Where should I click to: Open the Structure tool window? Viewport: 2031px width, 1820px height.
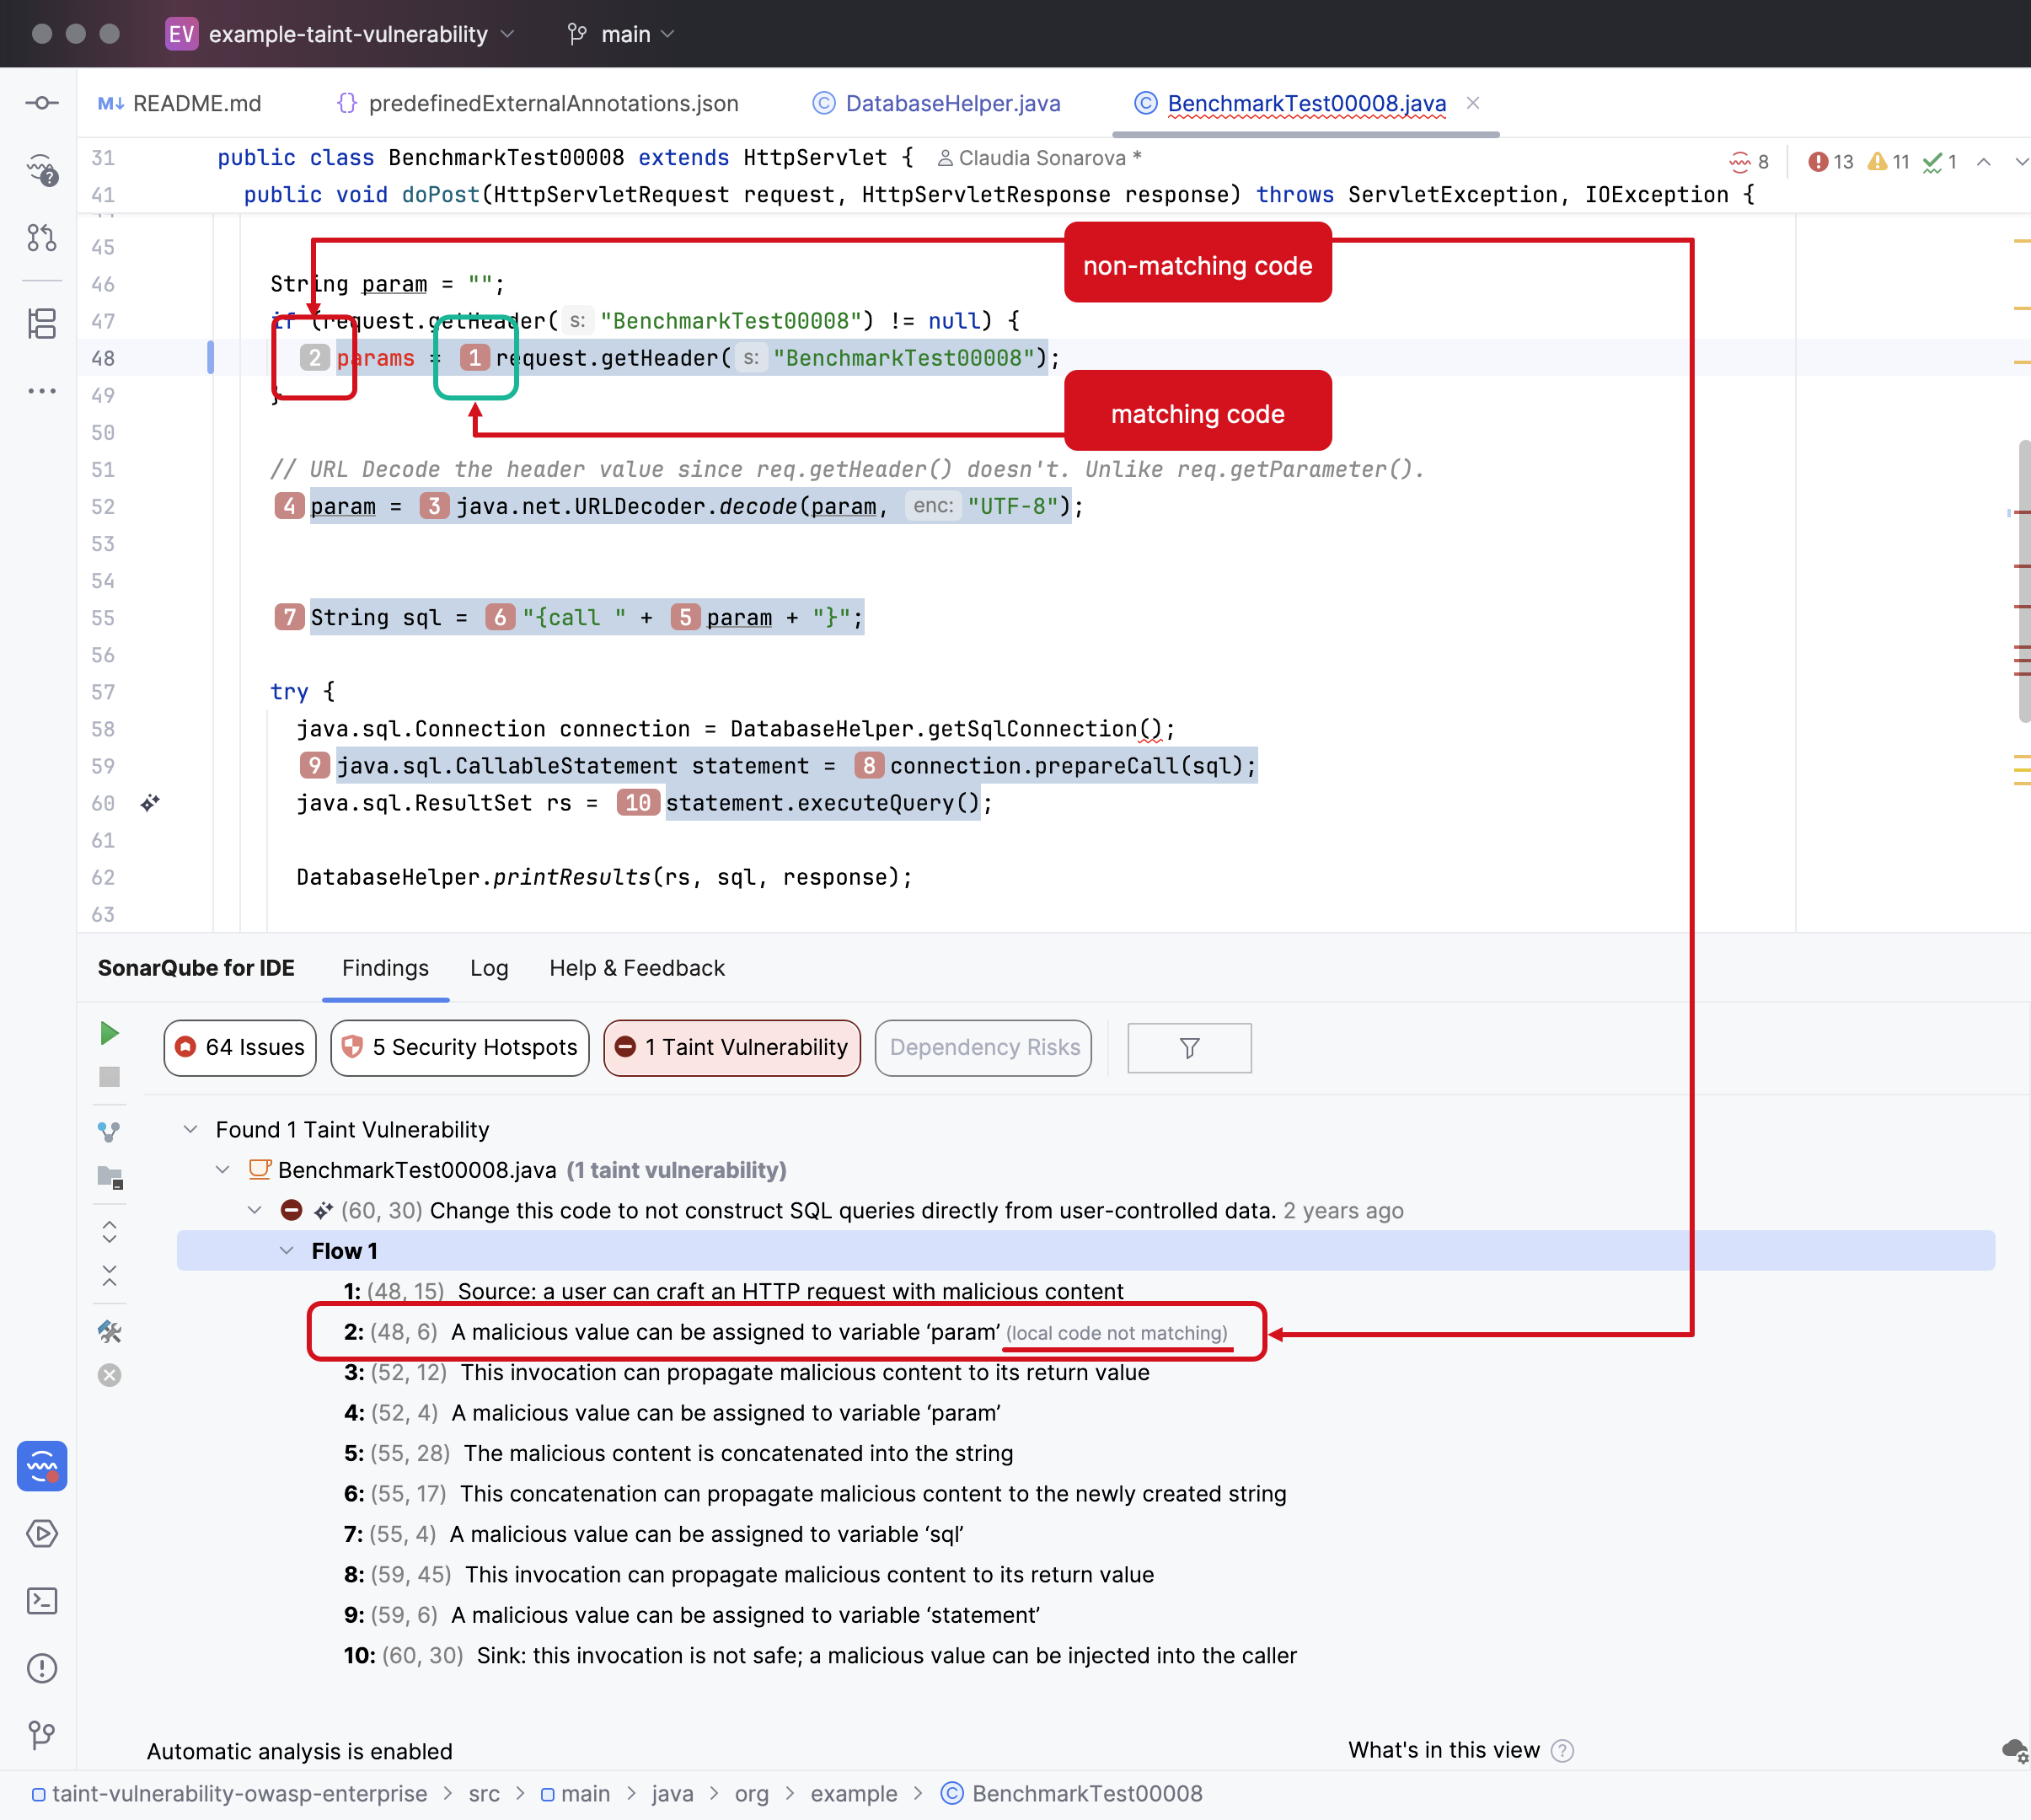(x=41, y=323)
